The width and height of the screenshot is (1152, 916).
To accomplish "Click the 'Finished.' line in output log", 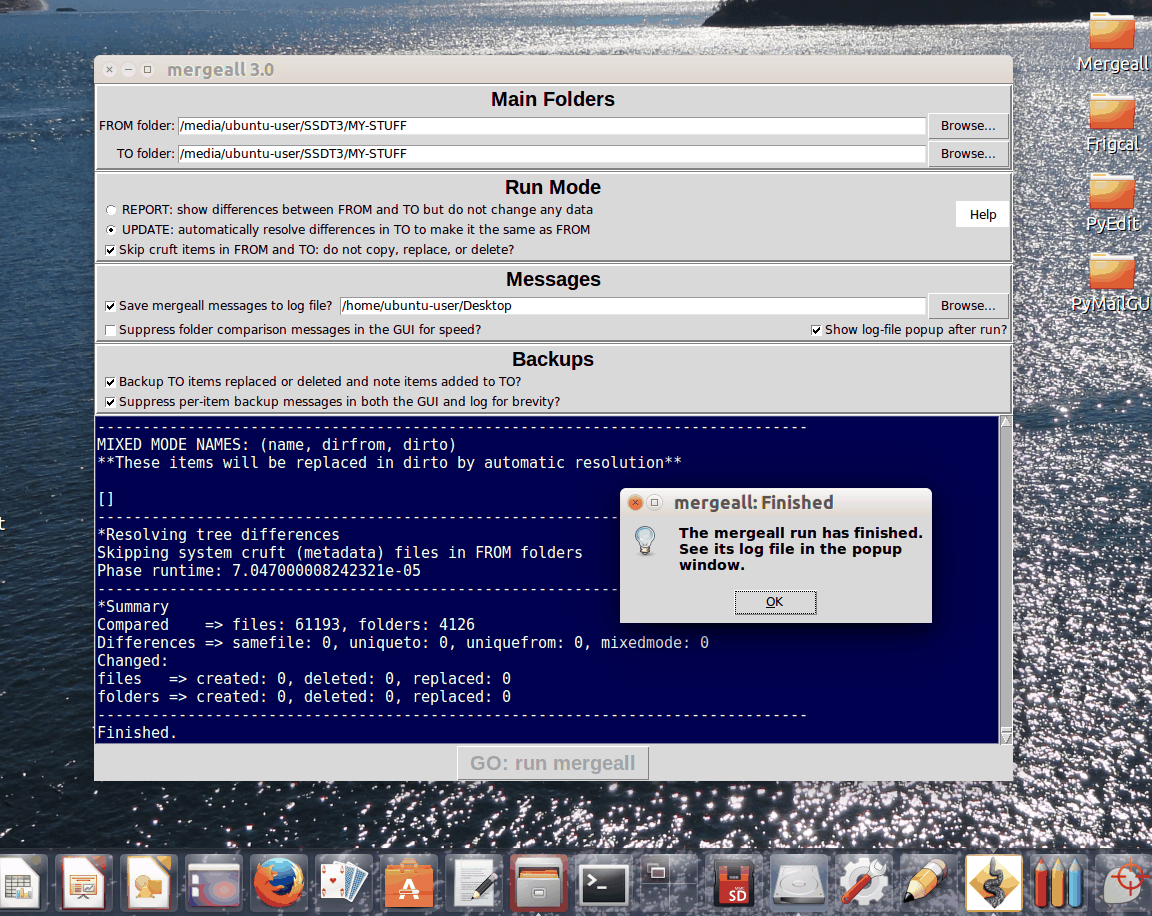I will tap(137, 732).
